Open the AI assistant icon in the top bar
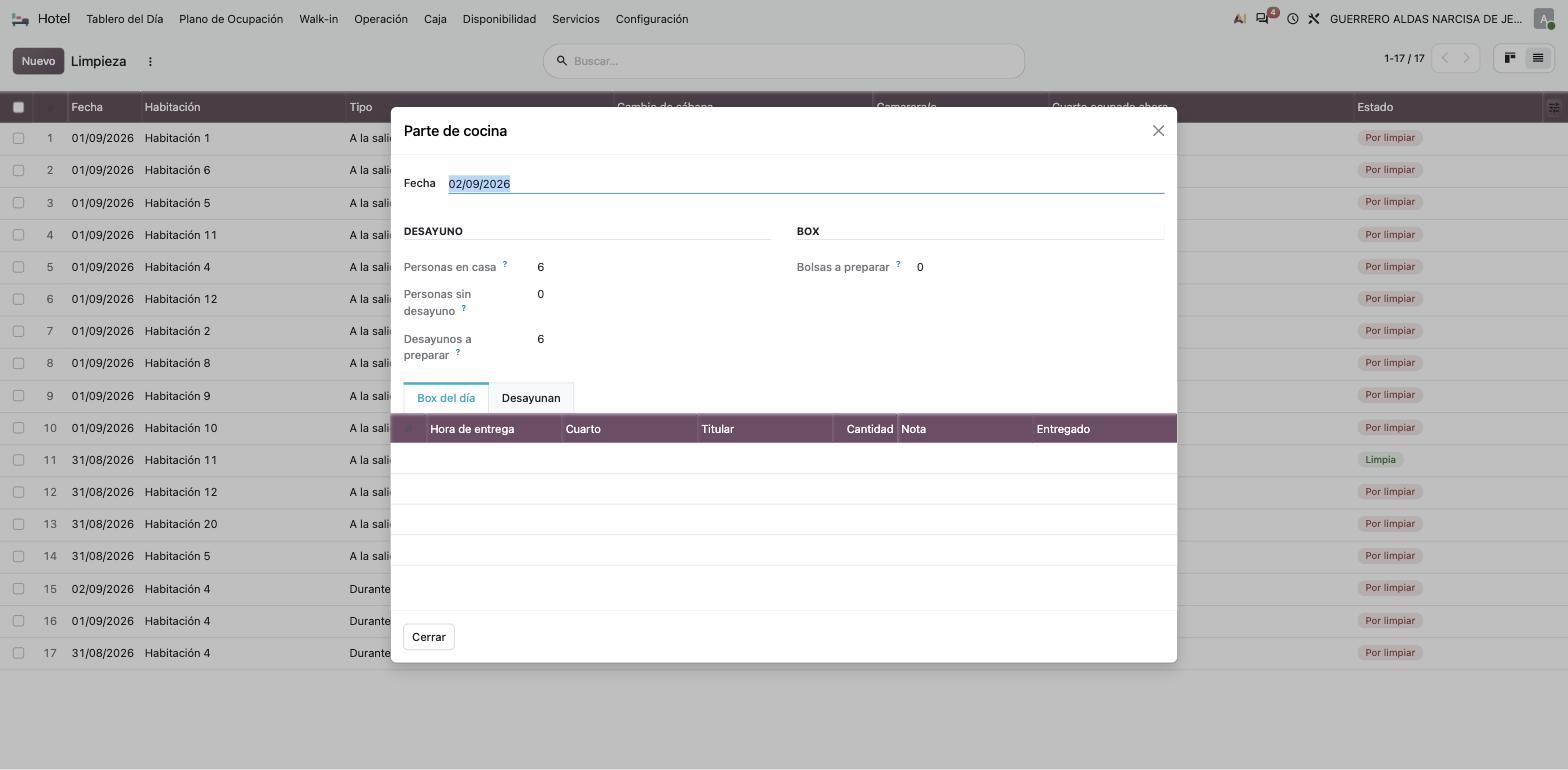 pyautogui.click(x=1240, y=19)
